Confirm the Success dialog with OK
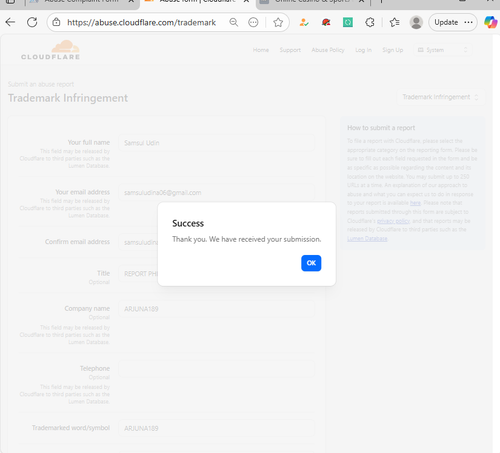 [311, 263]
